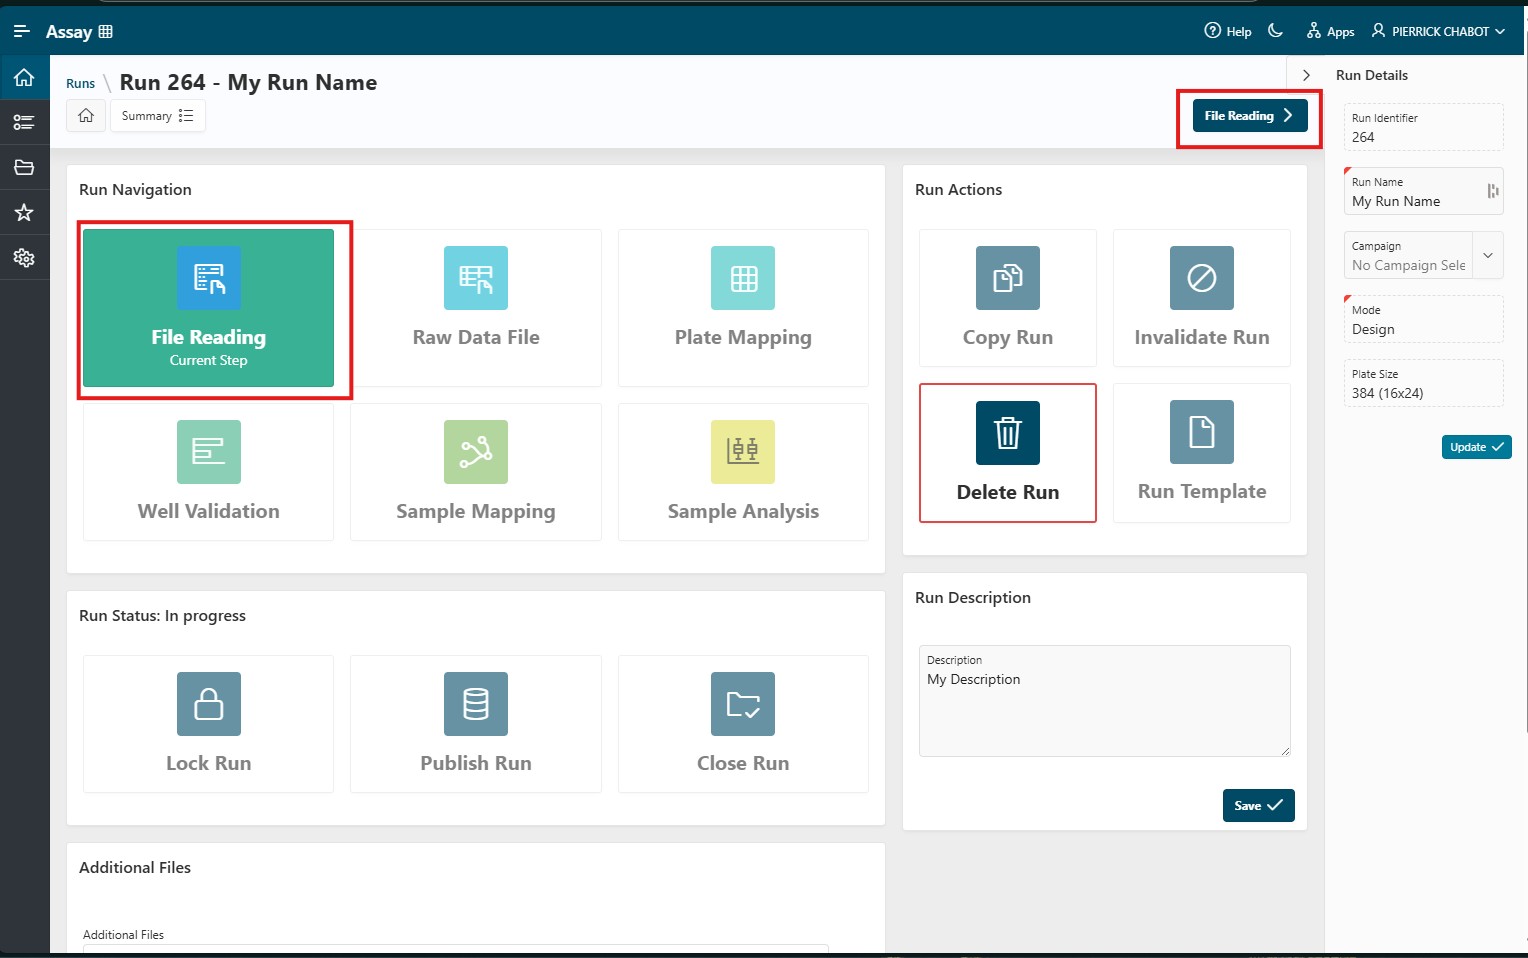
Task: Click the Publish Run card
Action: [476, 724]
